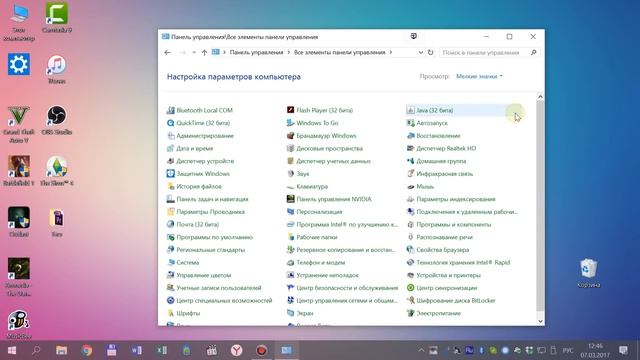
Task: Open the Программы и компоненты link
Action: (x=453, y=224)
